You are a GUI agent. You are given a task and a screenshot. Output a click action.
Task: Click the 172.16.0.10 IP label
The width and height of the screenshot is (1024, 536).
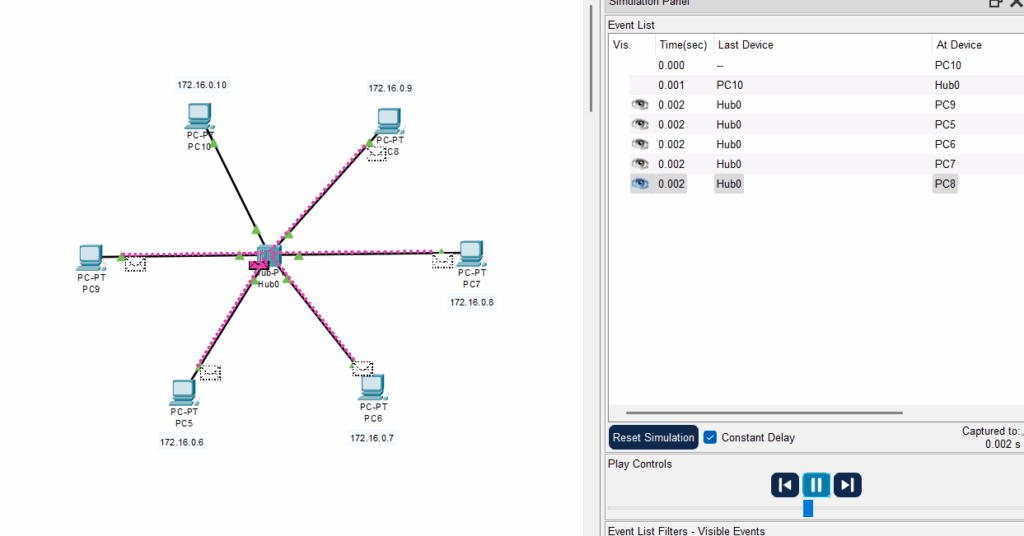click(x=202, y=85)
